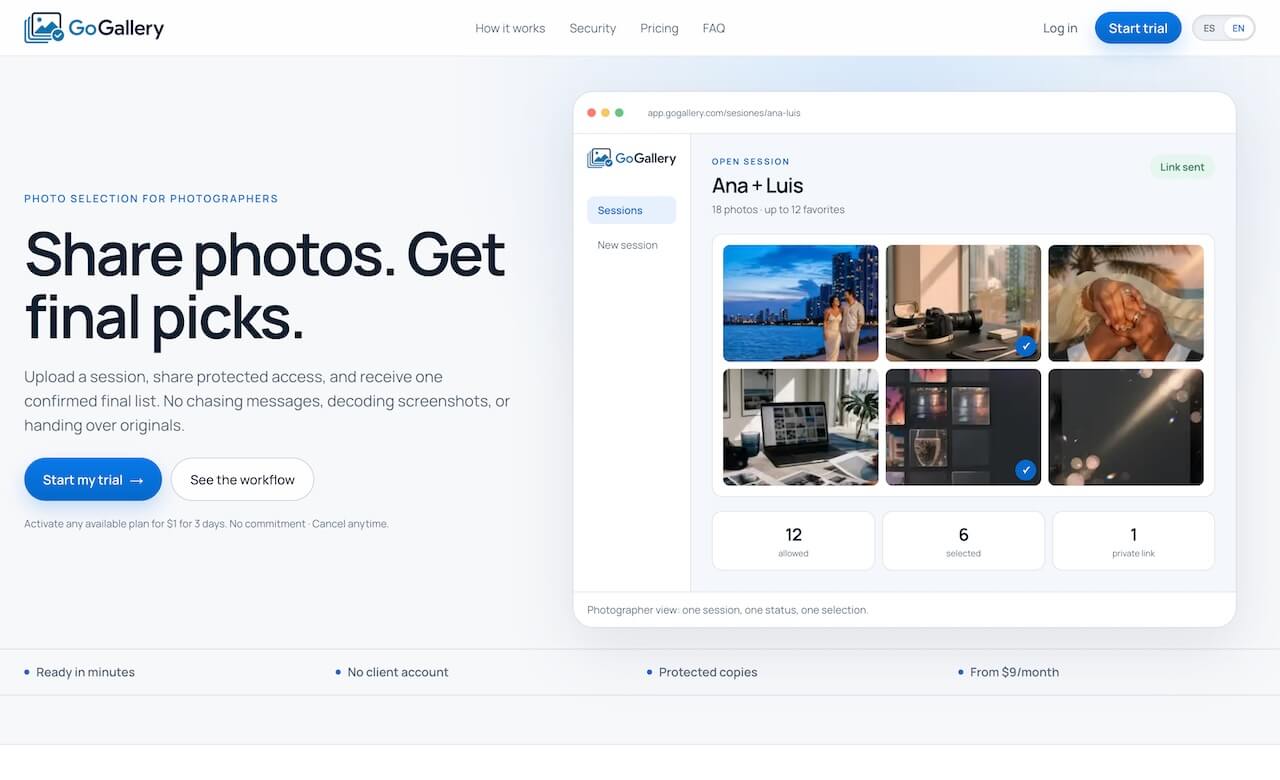1280x780 pixels.
Task: Go to the Security section
Action: click(593, 28)
